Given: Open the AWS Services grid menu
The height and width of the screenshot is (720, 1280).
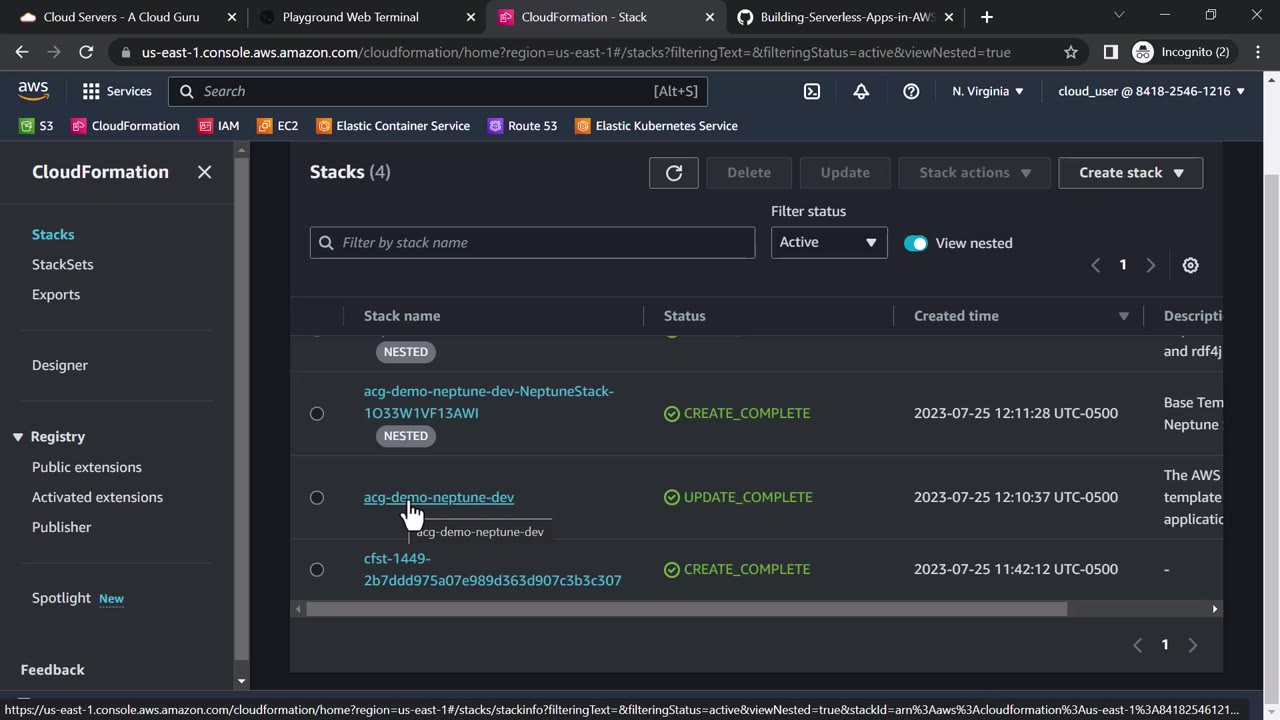Looking at the screenshot, I should 117,91.
